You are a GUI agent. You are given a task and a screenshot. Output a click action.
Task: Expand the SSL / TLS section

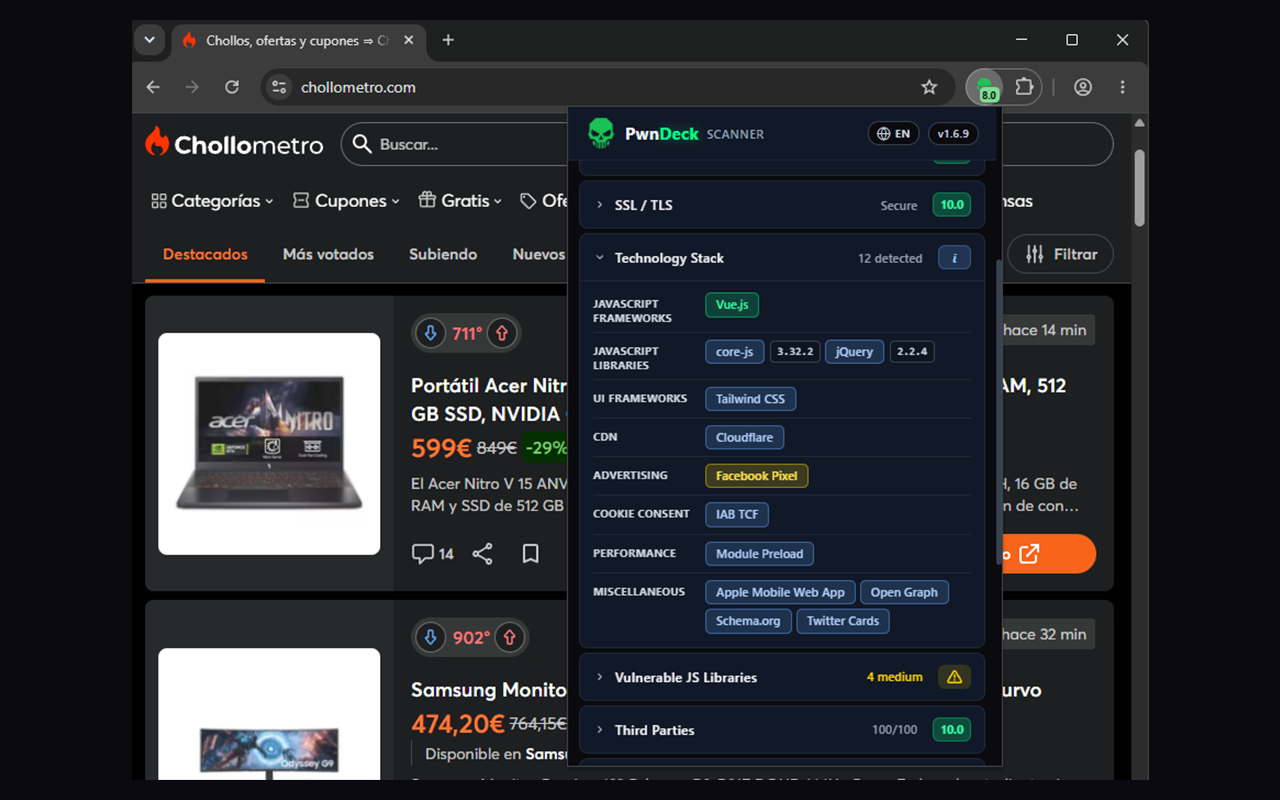coord(782,205)
